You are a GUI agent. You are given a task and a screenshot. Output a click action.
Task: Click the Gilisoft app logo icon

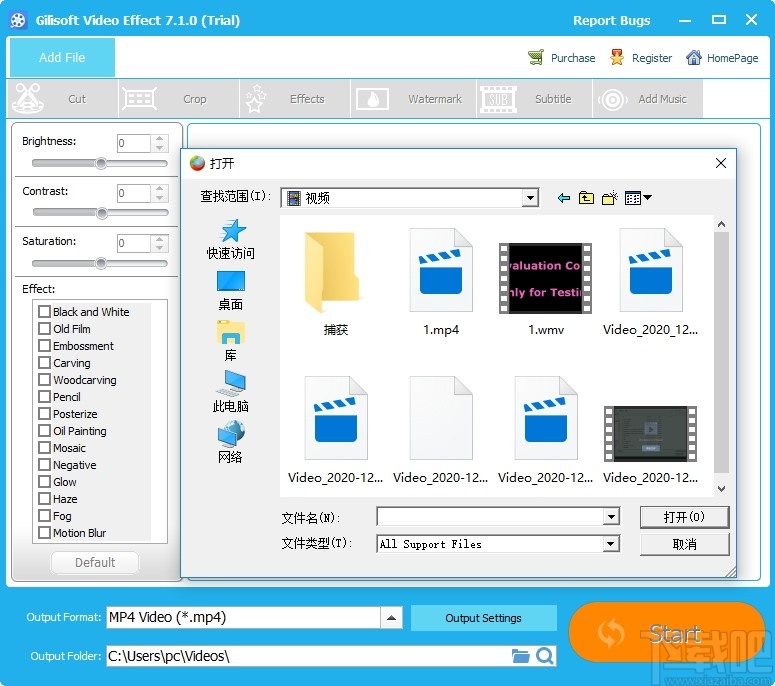[x=18, y=20]
